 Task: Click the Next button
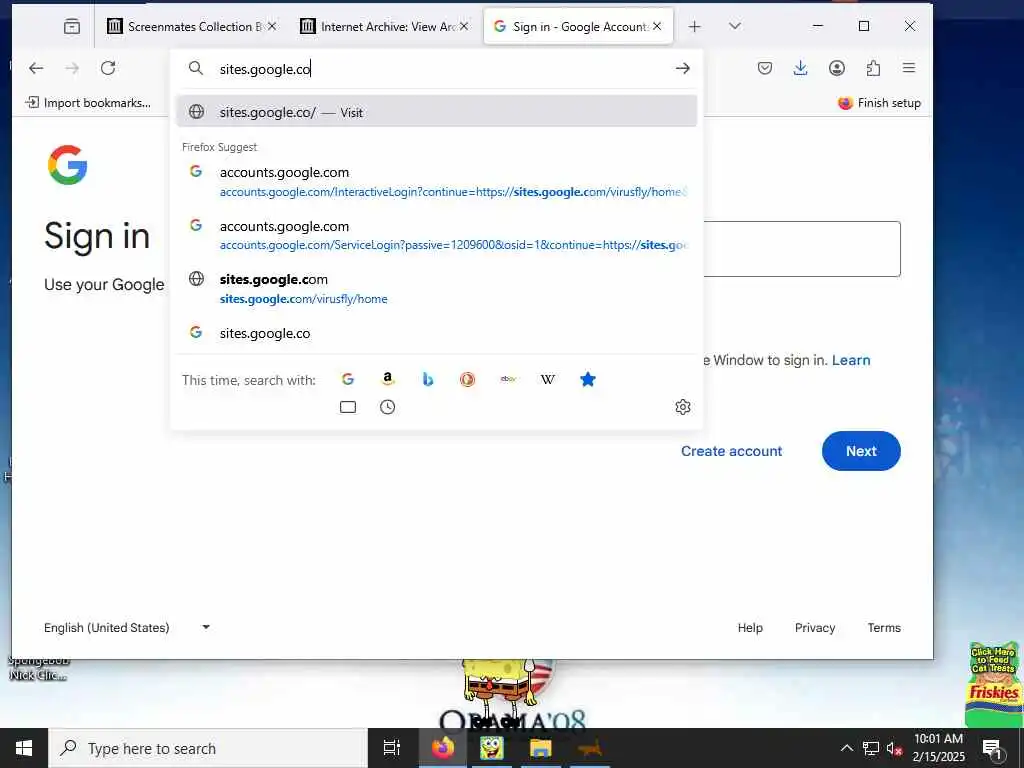[x=861, y=451]
